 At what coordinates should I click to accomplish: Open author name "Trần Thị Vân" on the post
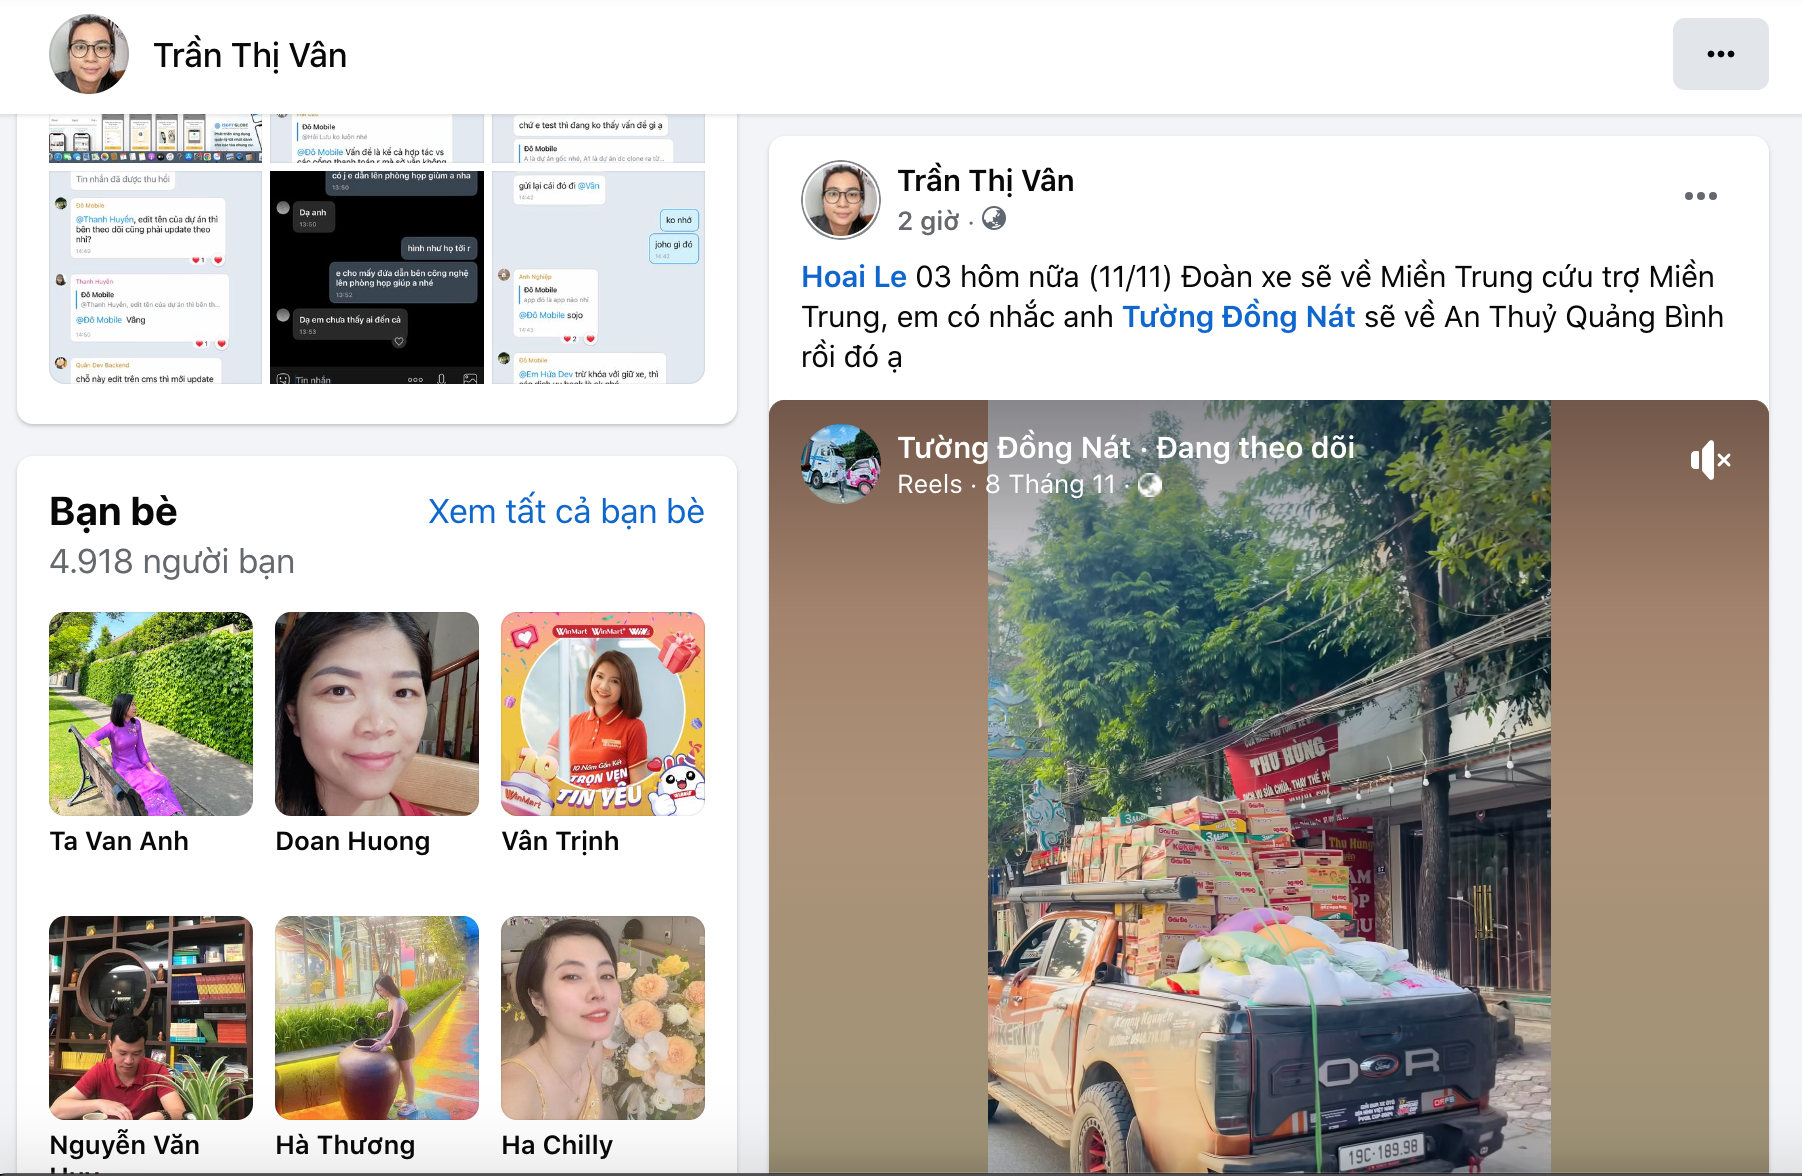(x=986, y=181)
